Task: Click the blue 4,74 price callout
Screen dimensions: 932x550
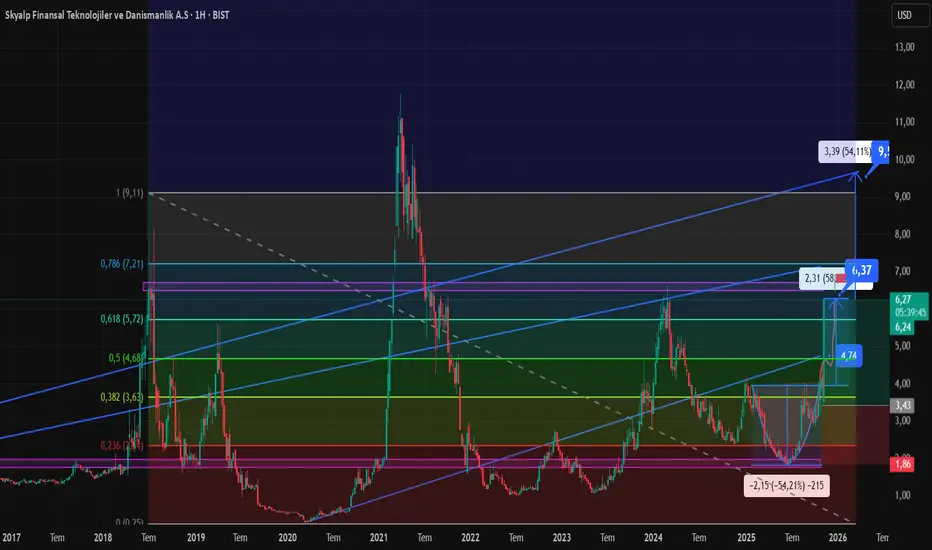Action: (848, 356)
